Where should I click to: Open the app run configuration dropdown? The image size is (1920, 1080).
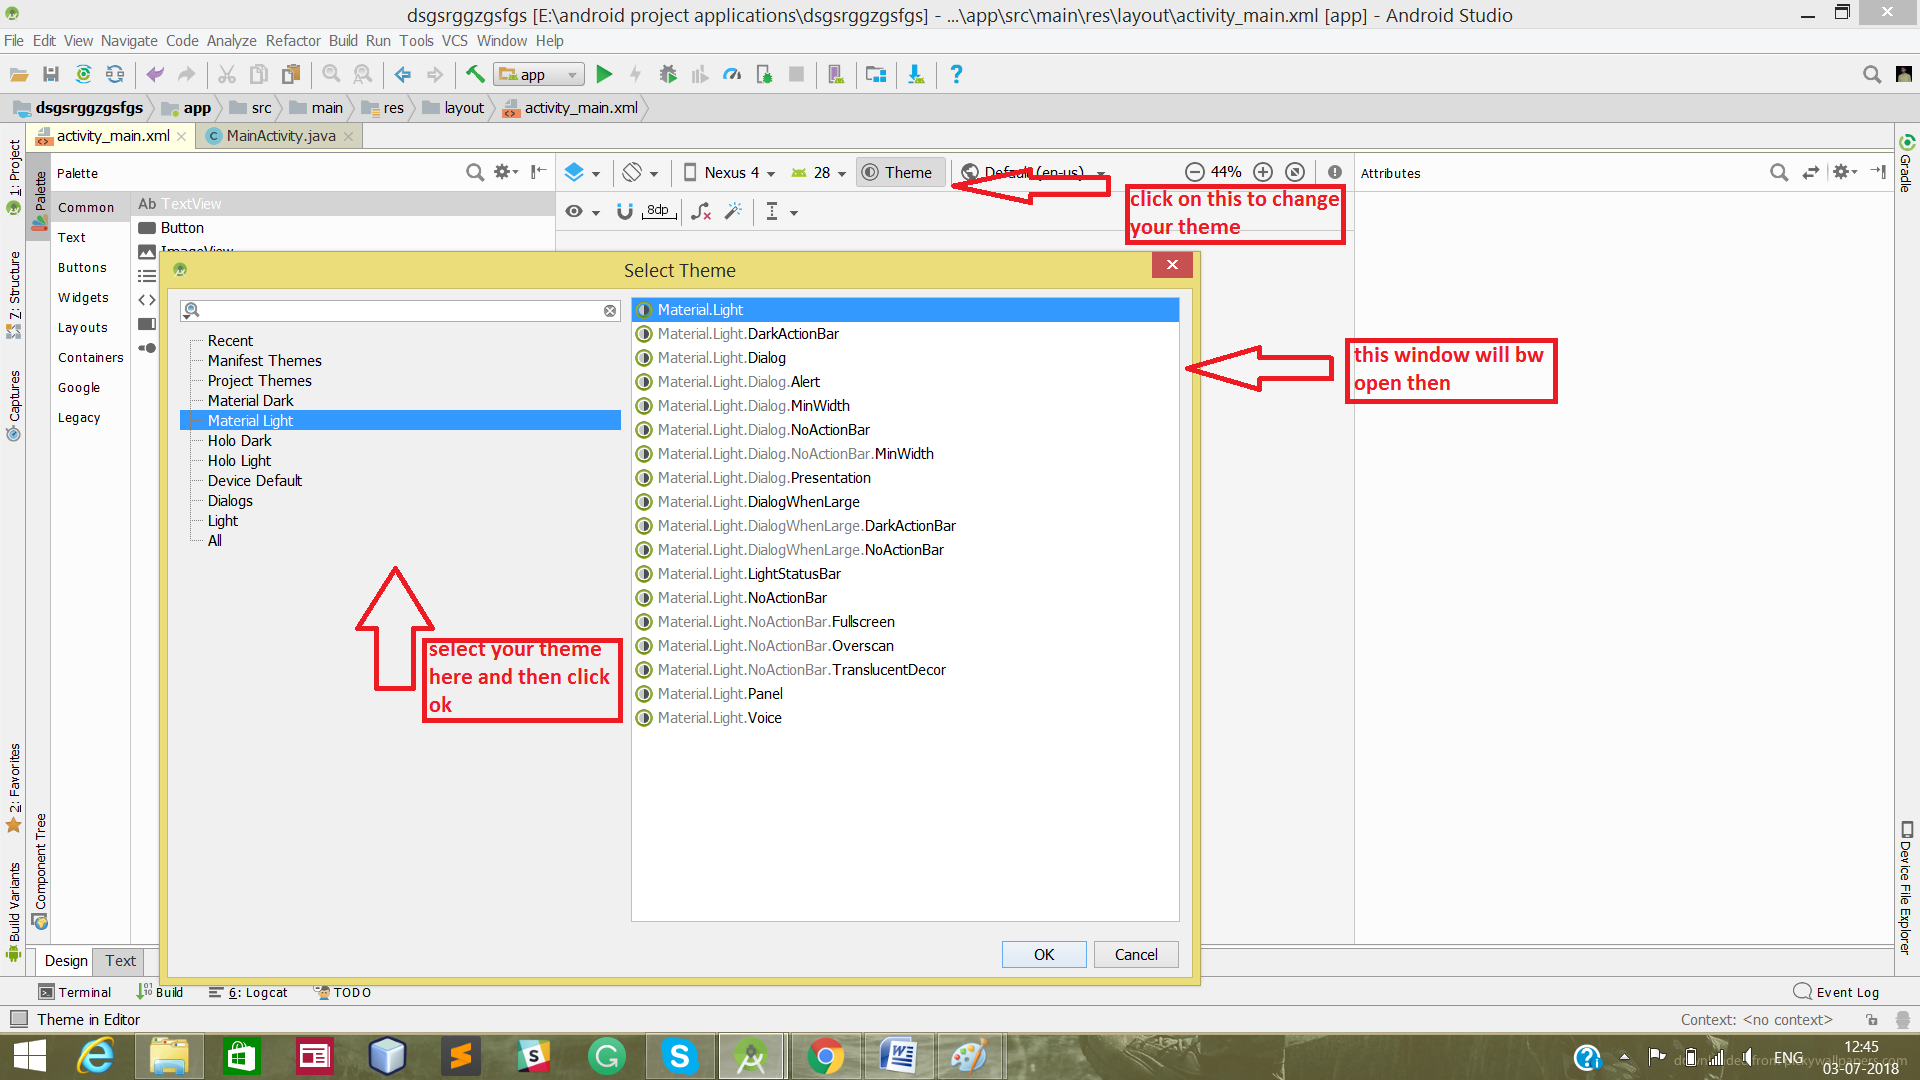[539, 74]
